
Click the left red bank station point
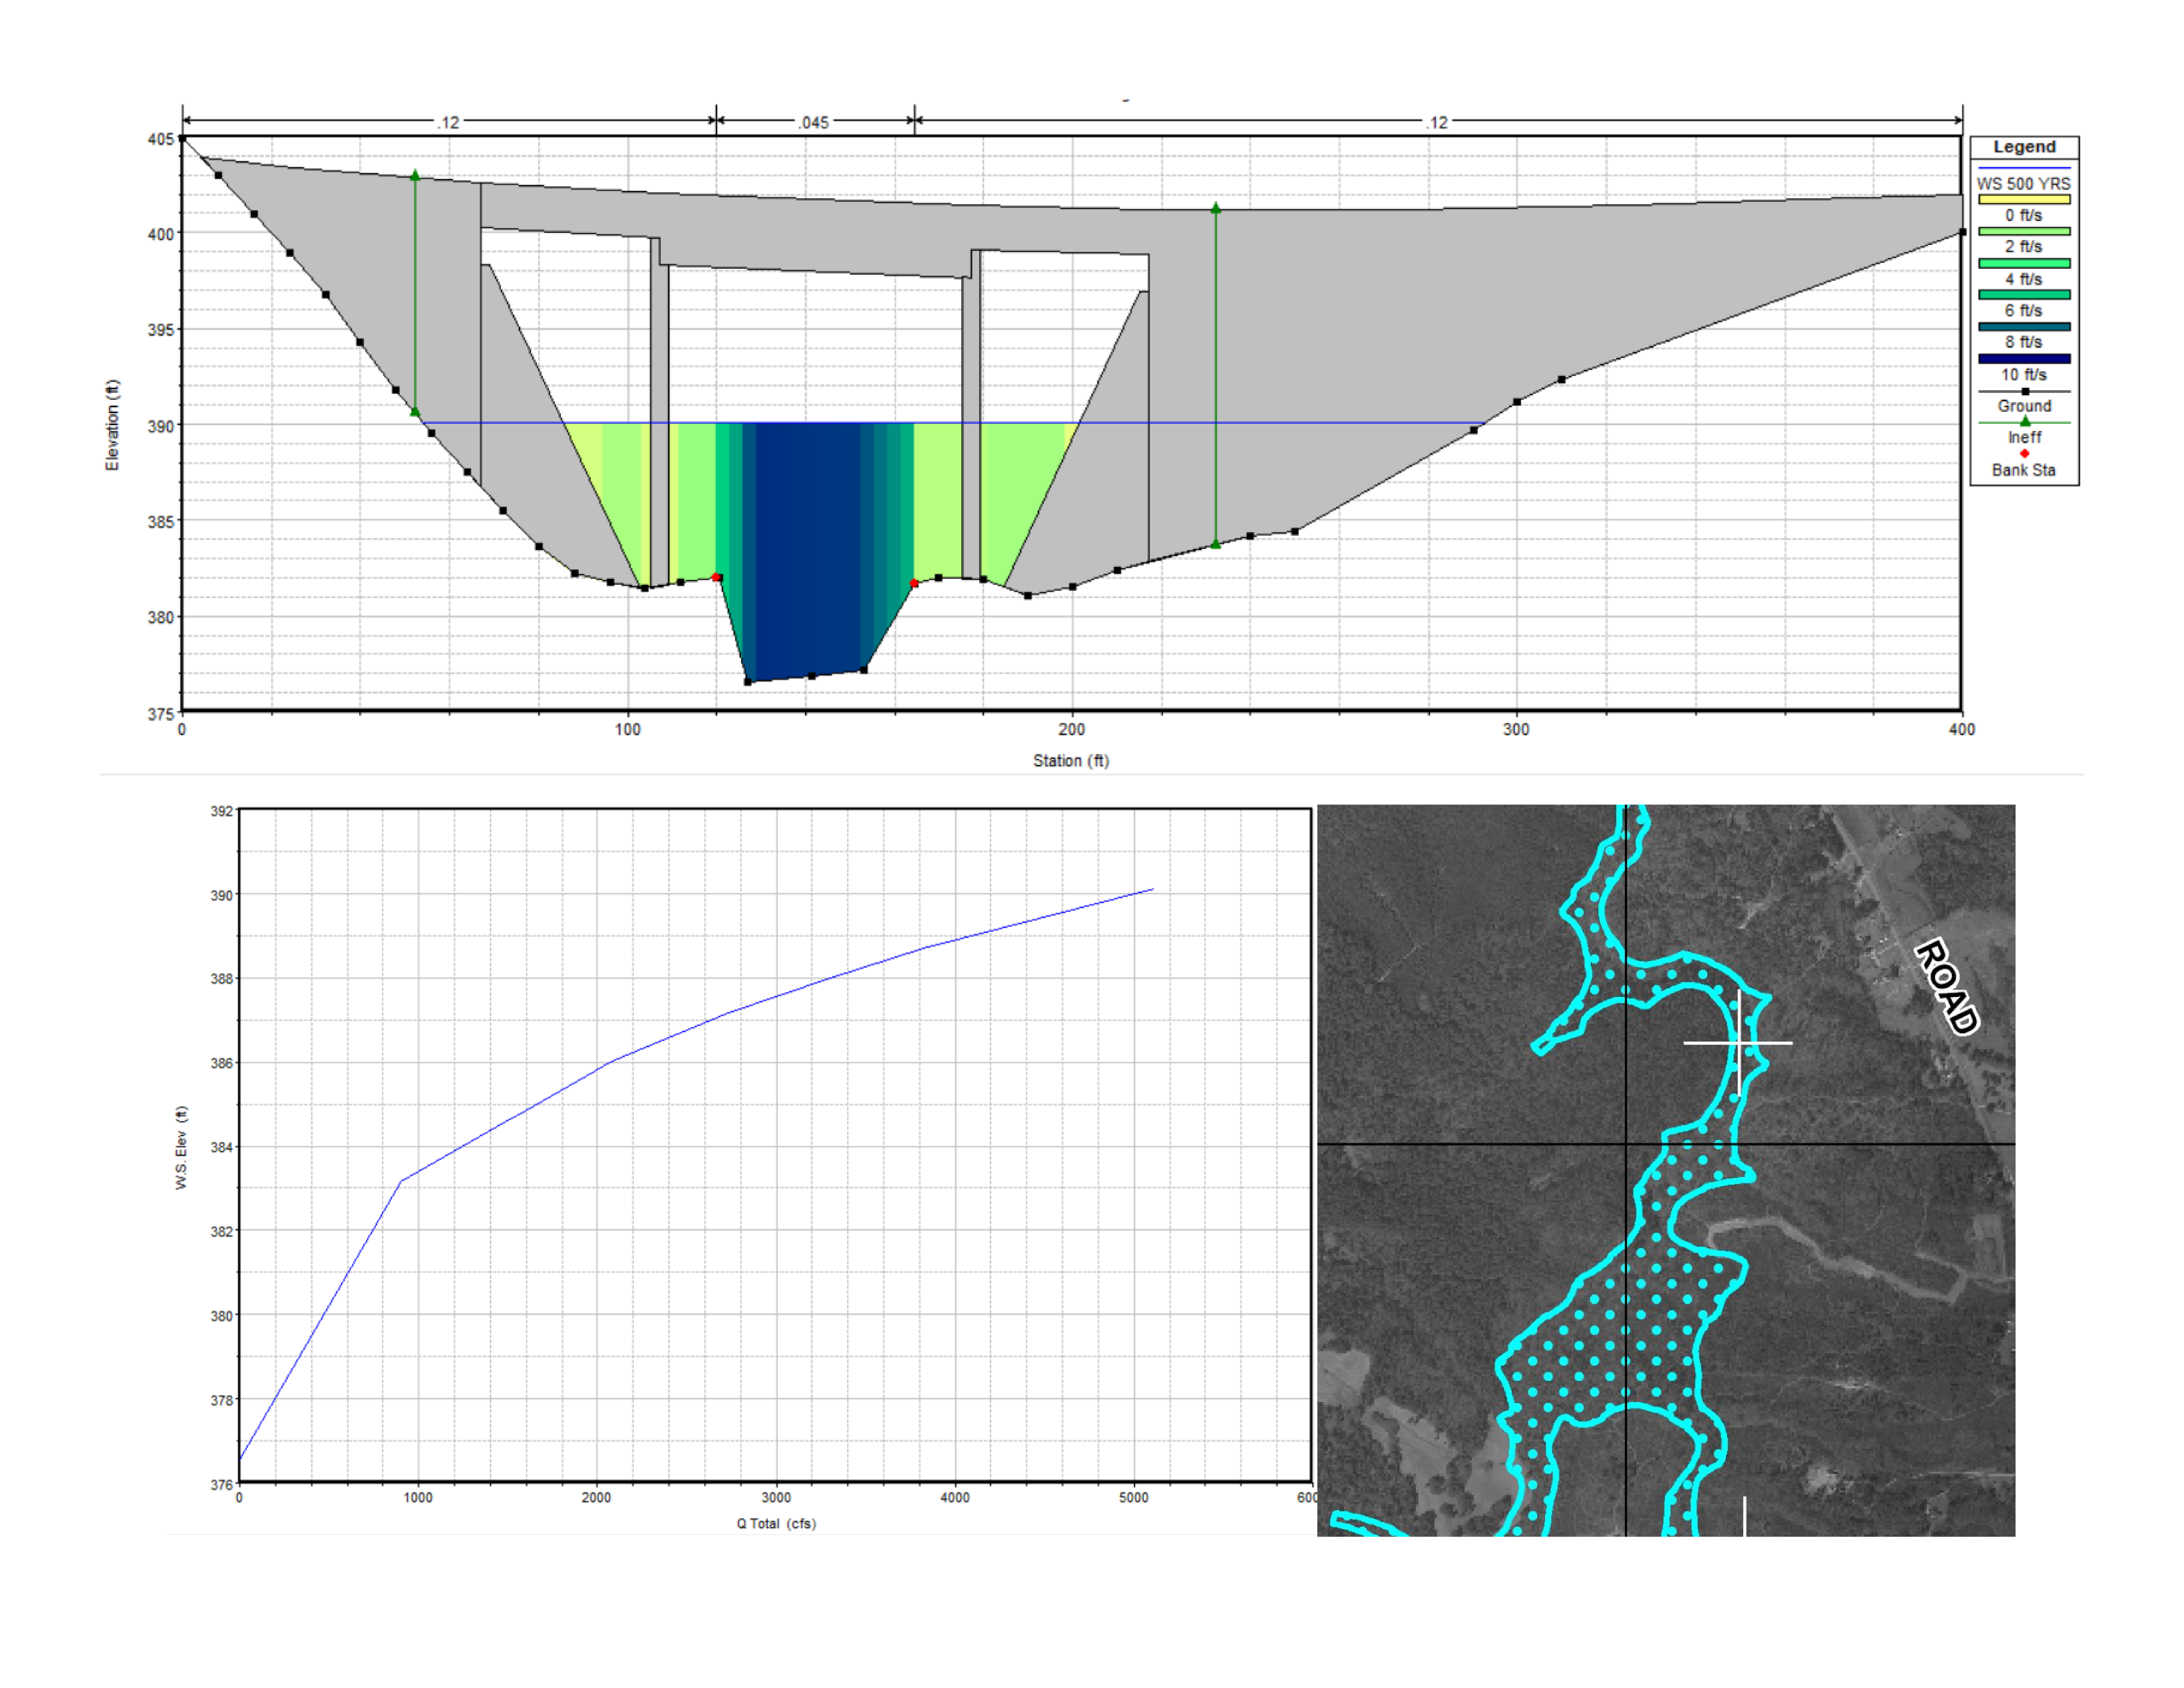(716, 577)
